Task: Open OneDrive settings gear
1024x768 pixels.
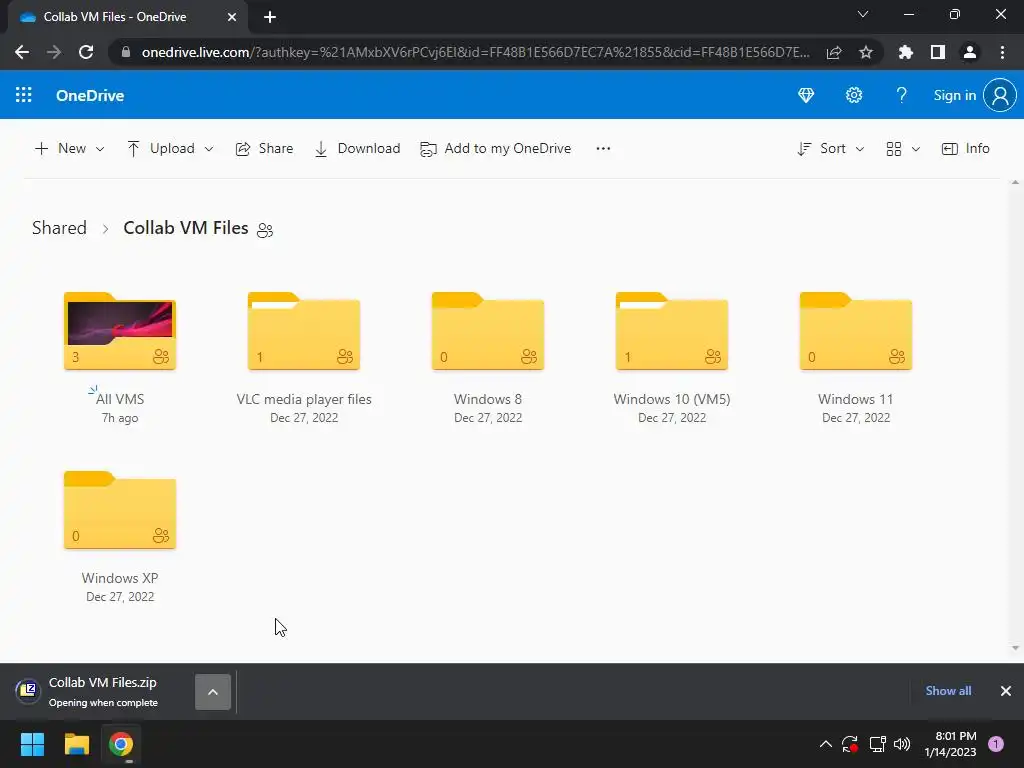Action: 854,95
